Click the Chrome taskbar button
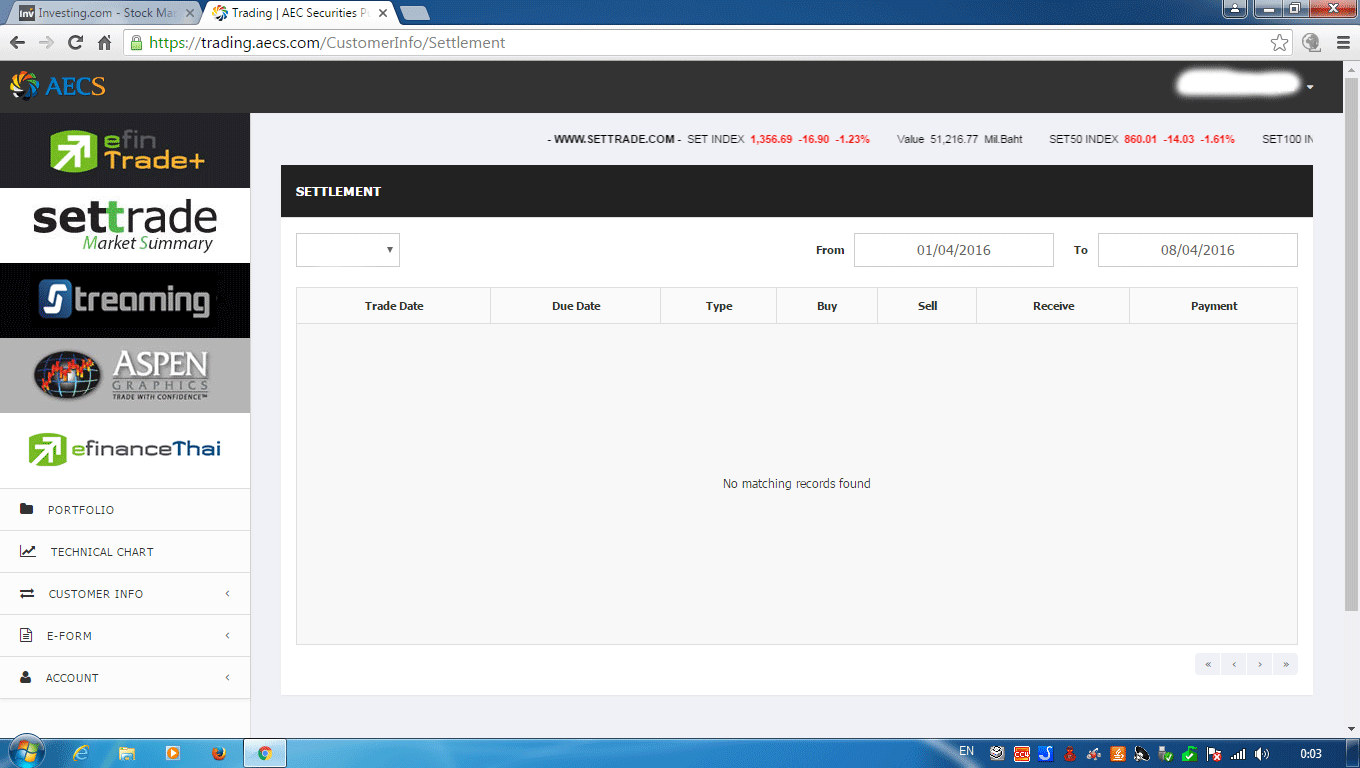The image size is (1360, 768). tap(265, 753)
